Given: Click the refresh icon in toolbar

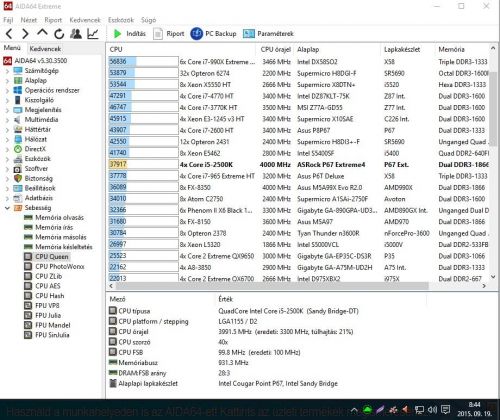Looking at the screenshot, I should point(59,34).
